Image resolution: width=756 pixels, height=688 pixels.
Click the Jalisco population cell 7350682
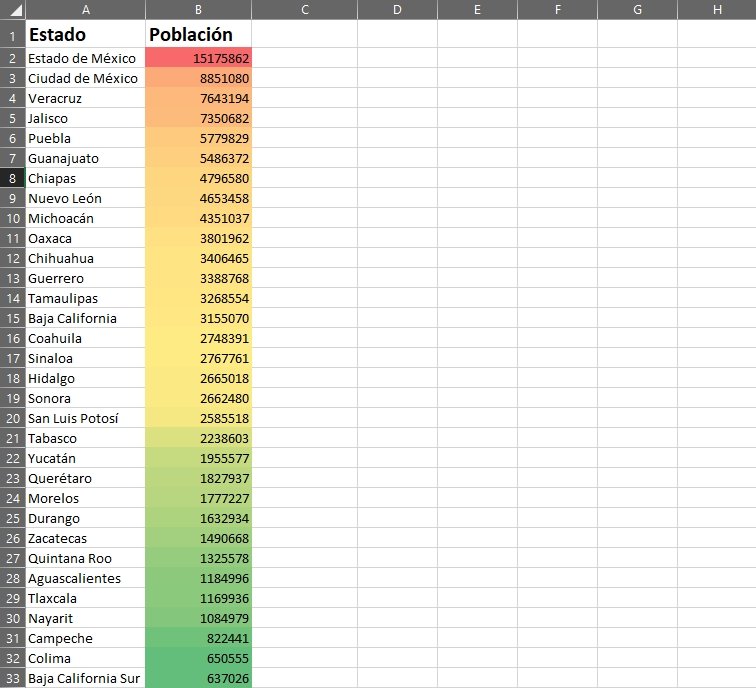coord(198,118)
